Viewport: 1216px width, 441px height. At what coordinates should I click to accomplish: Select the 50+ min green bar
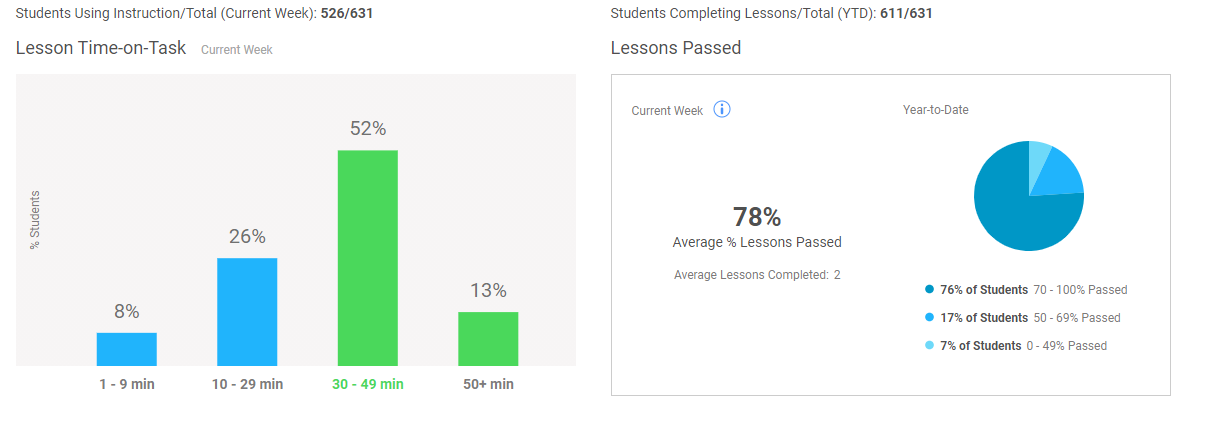(488, 339)
